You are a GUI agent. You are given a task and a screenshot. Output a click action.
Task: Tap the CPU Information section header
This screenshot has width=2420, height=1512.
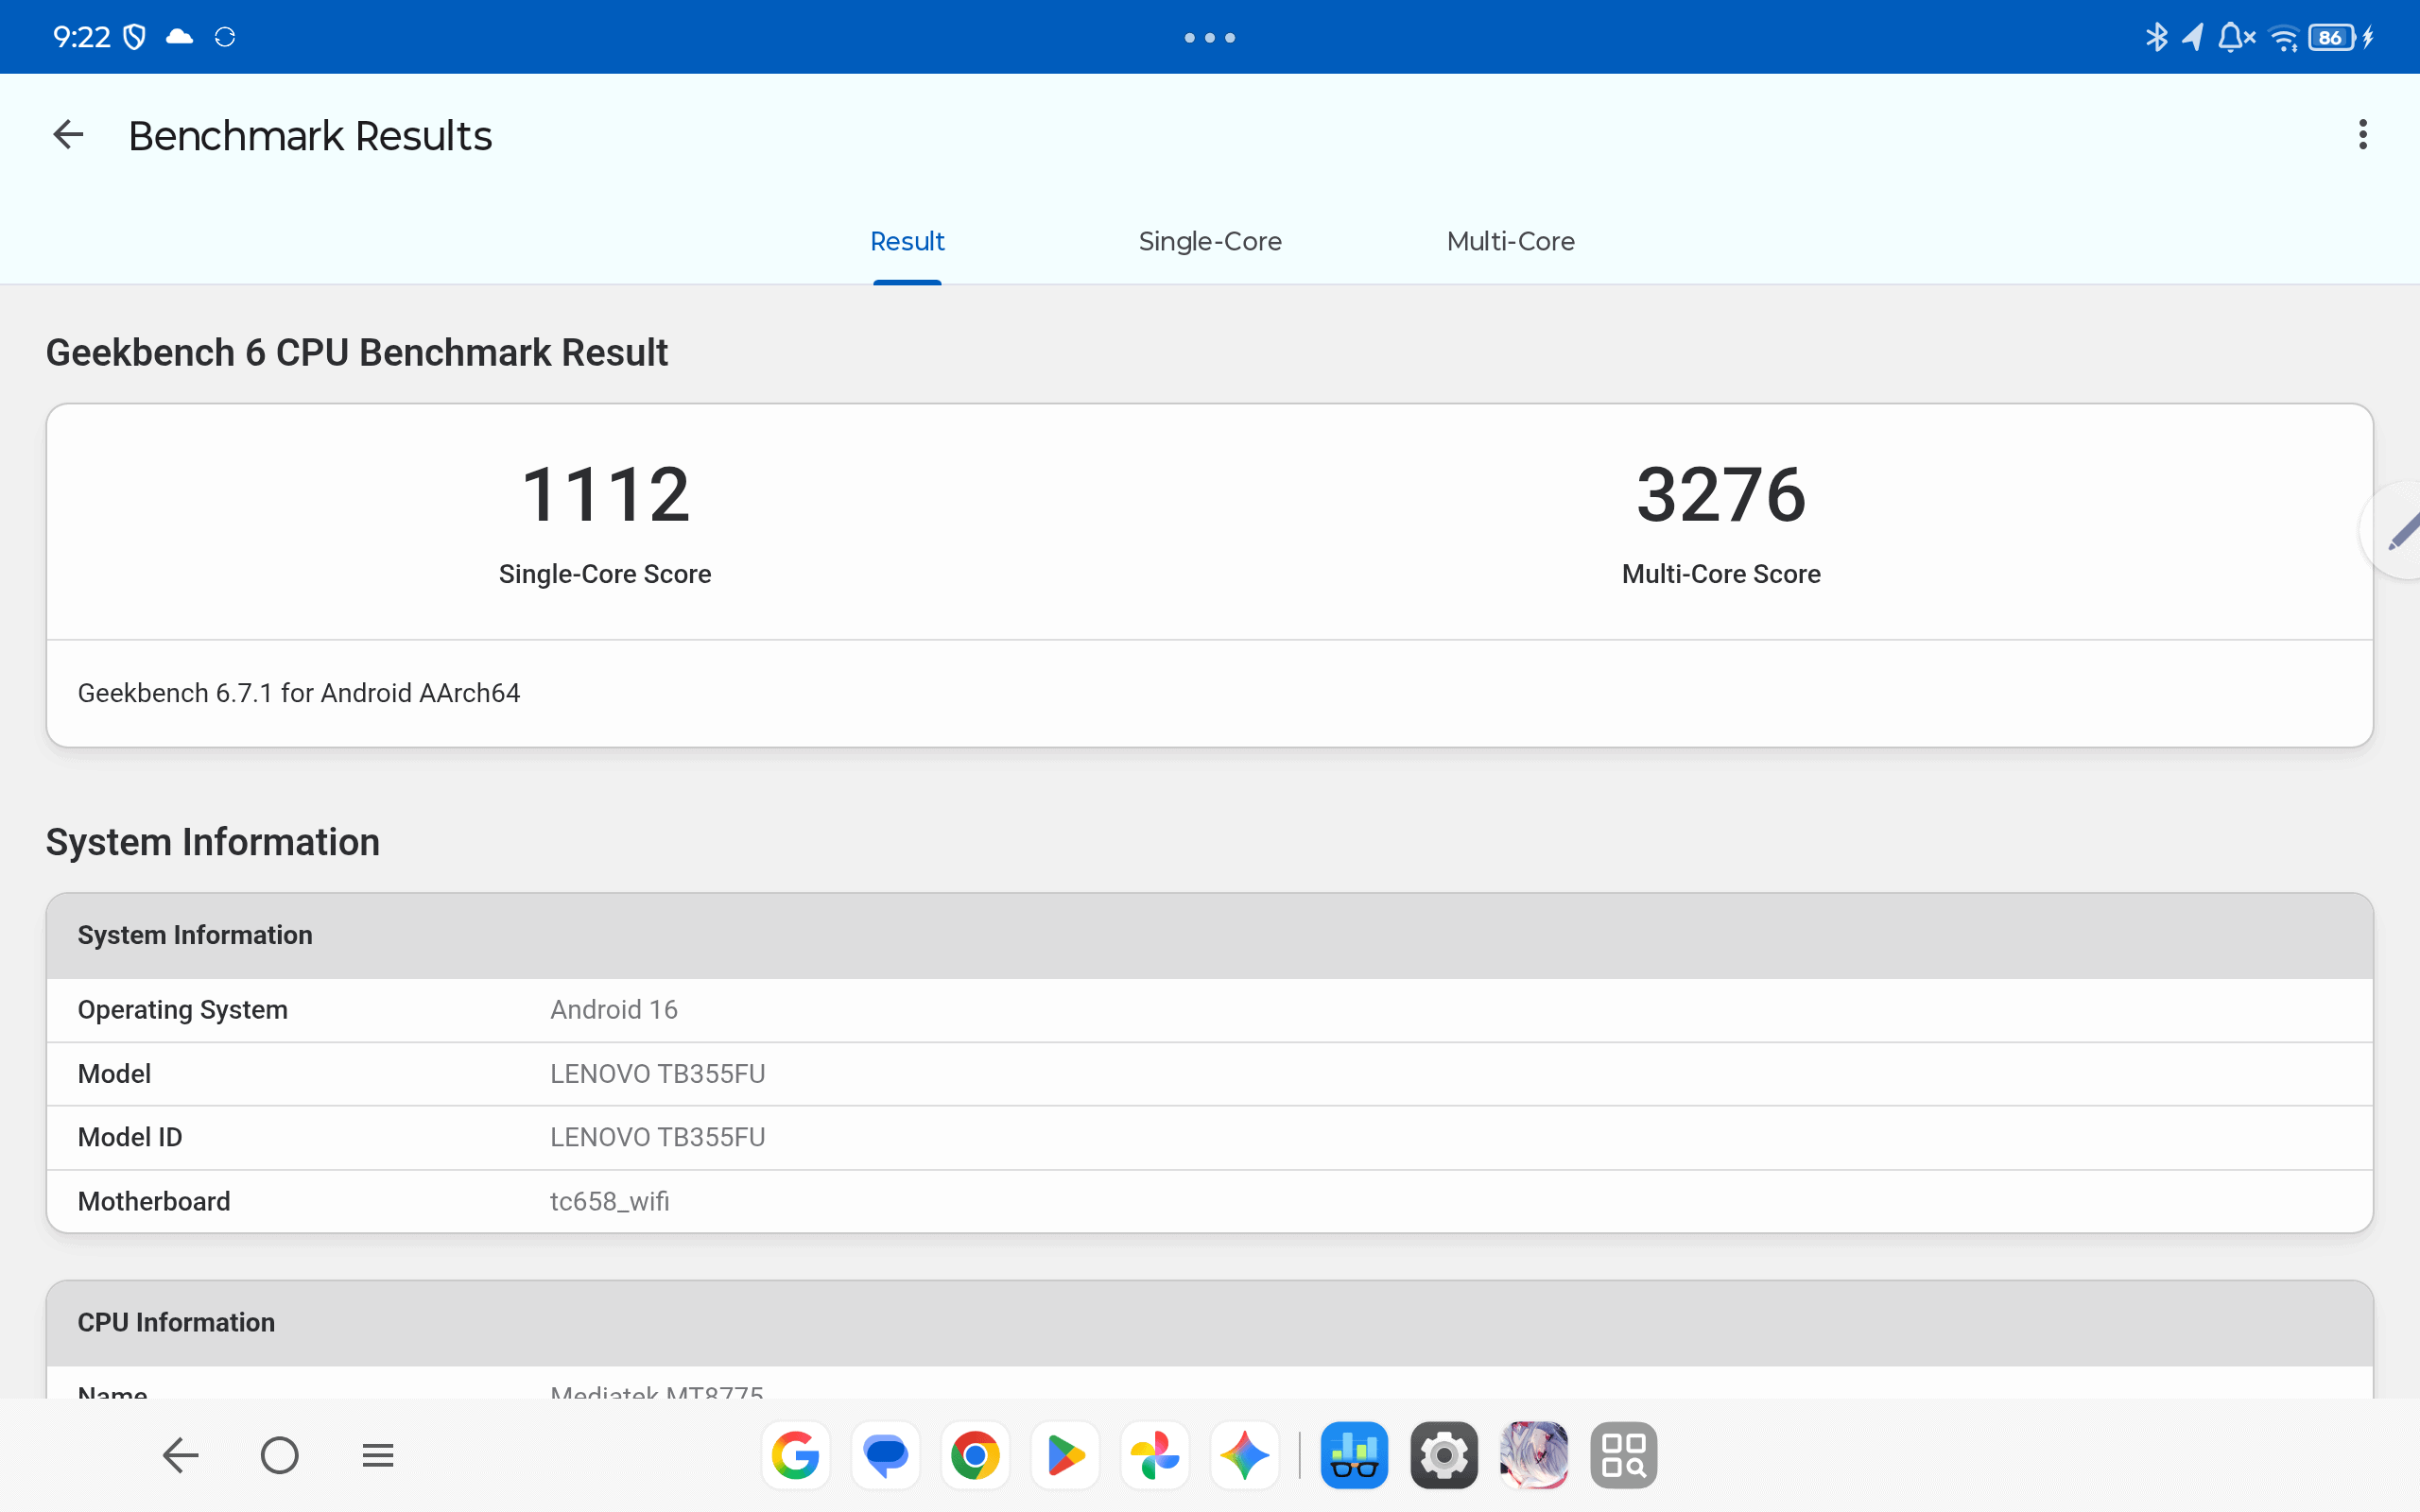point(1210,1322)
